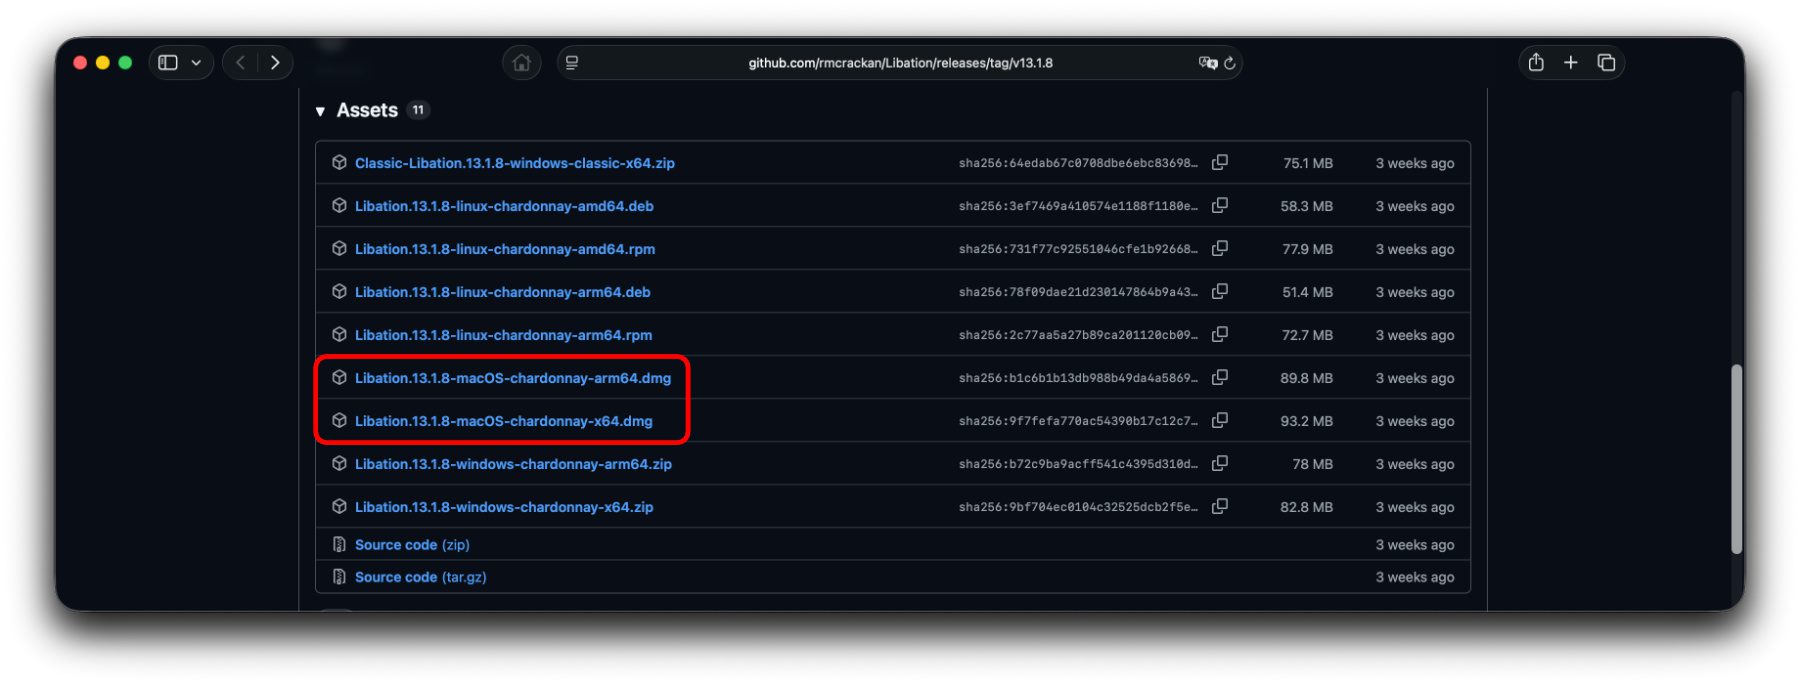Copy SHA256 hash for windows-chardonnay-x64 zip
The image size is (1800, 684).
1219,506
